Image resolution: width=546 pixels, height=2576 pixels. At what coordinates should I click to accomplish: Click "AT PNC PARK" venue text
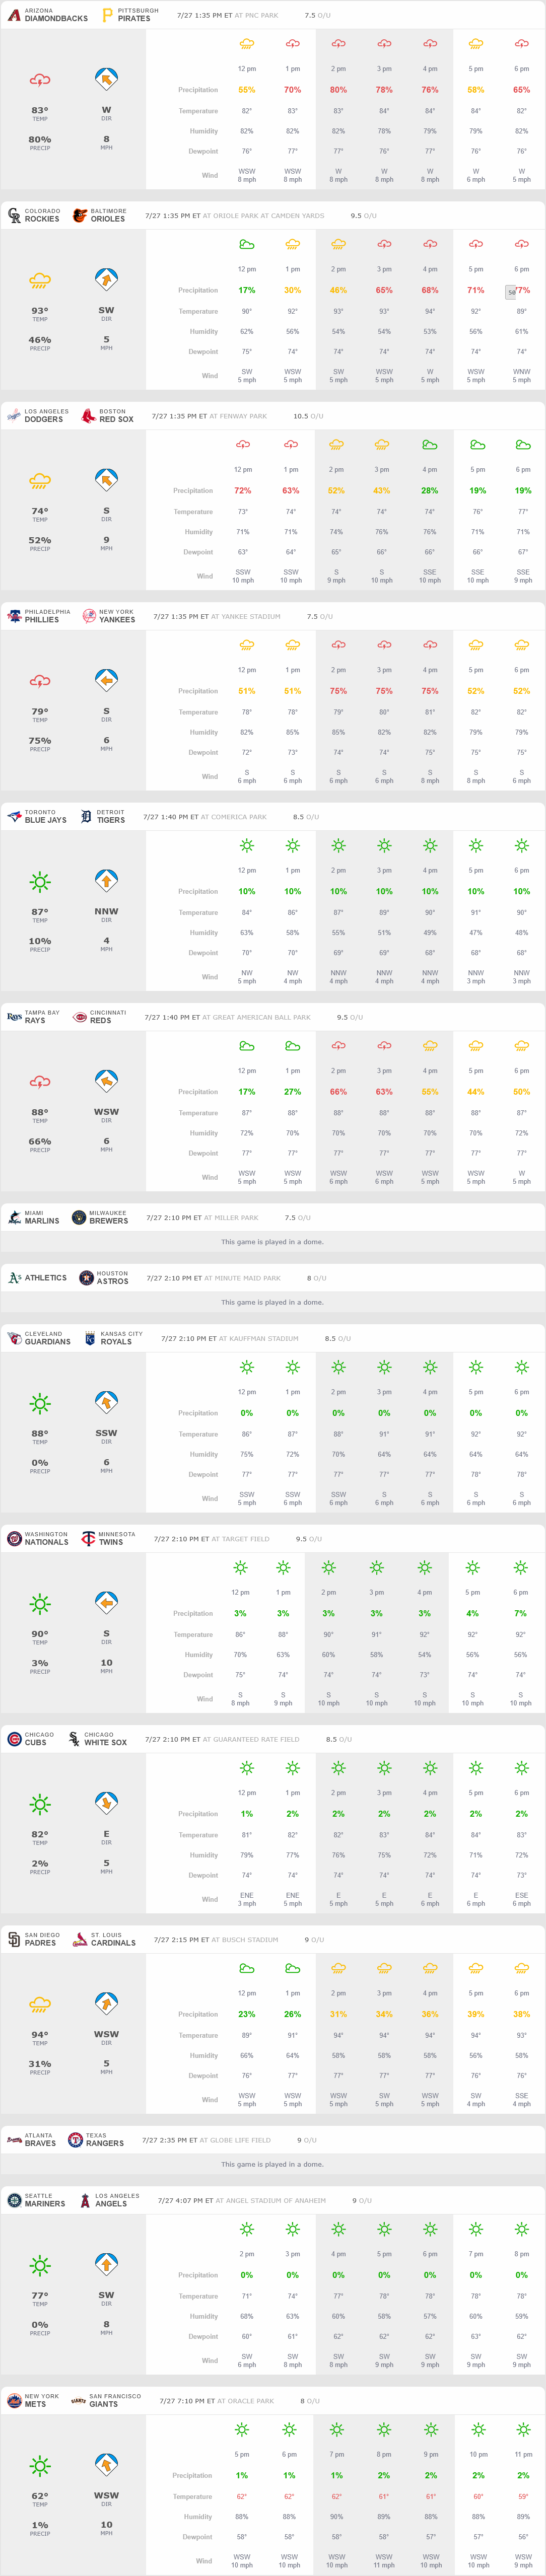tap(257, 16)
